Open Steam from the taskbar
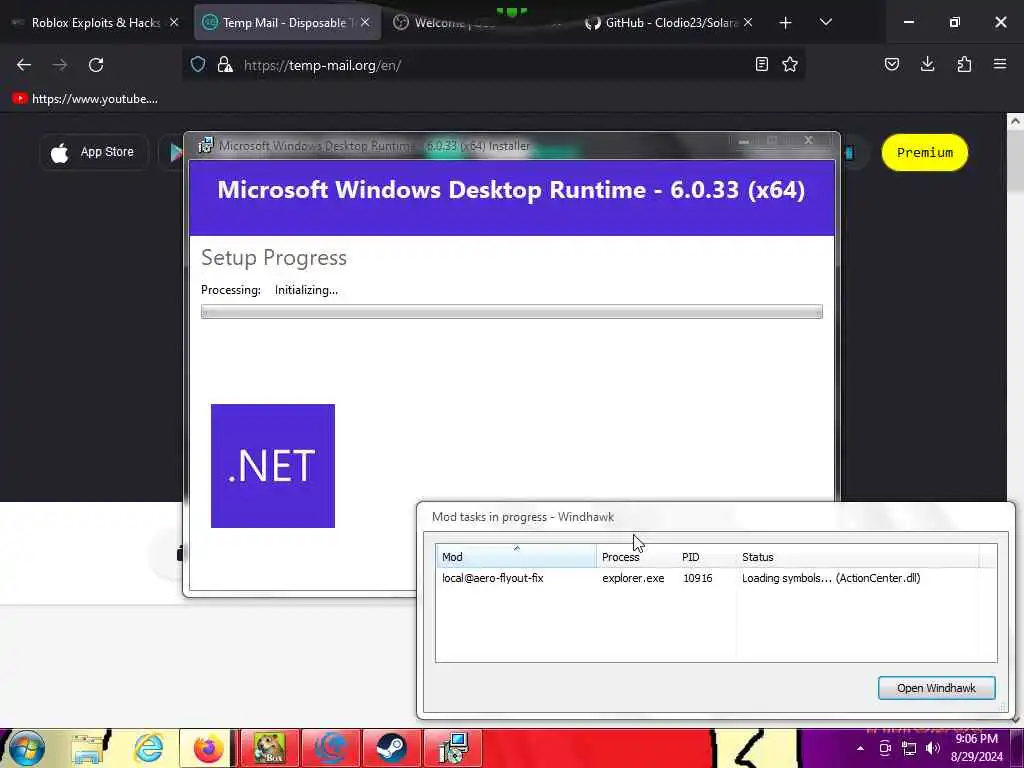The width and height of the screenshot is (1024, 768). pyautogui.click(x=391, y=748)
